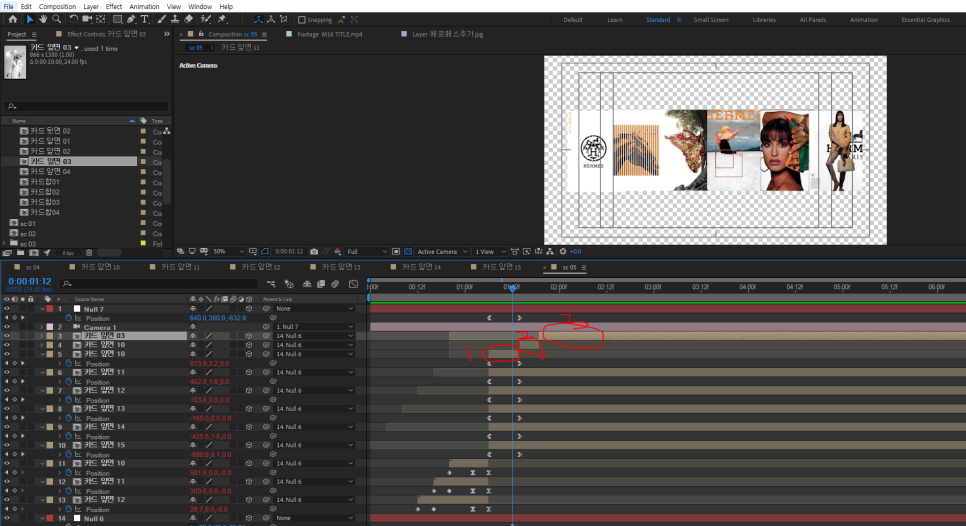Viewport: 966px width, 526px height.
Task: Toggle the Transparency Grid button in viewer
Action: (408, 251)
